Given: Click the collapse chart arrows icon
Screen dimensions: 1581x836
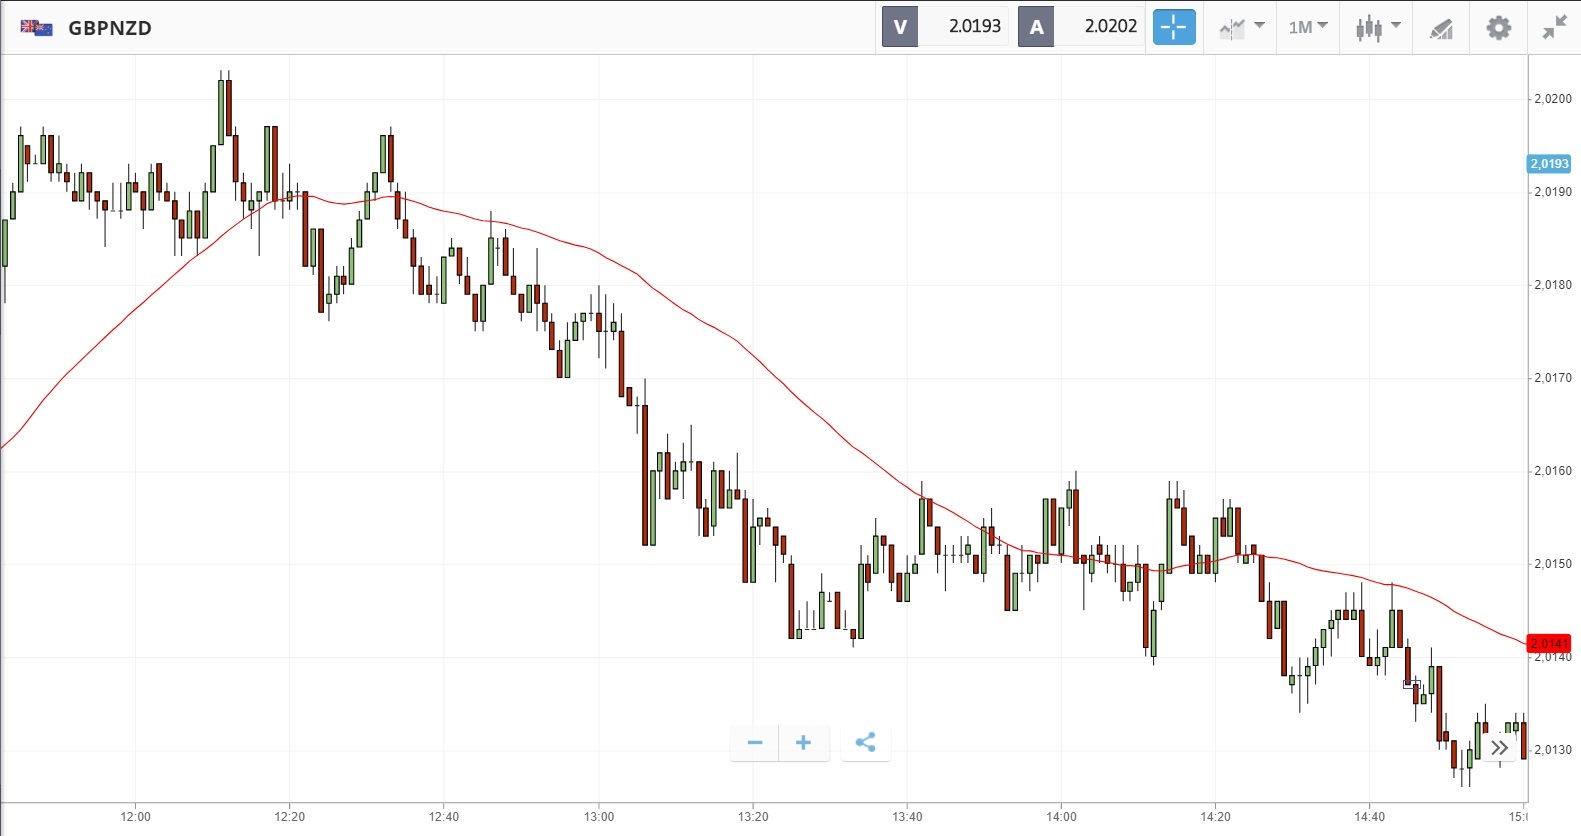Looking at the screenshot, I should [x=1554, y=27].
